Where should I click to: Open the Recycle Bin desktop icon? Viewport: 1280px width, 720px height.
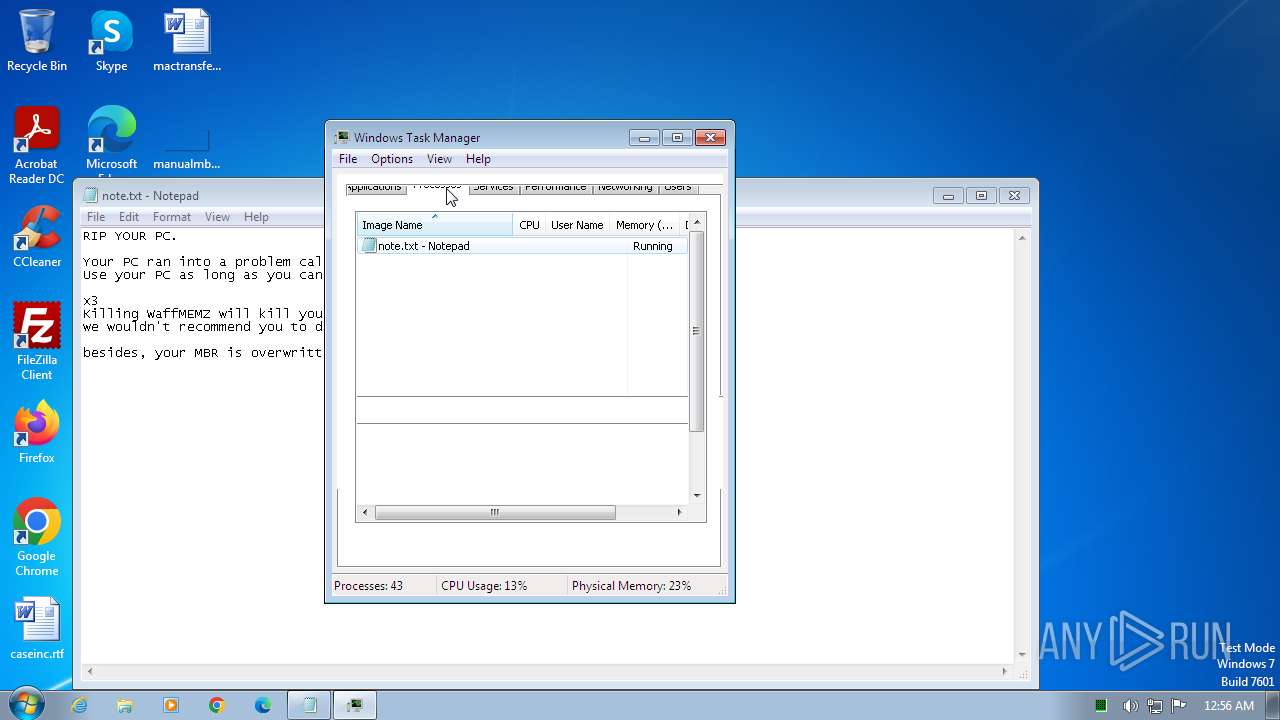[37, 40]
